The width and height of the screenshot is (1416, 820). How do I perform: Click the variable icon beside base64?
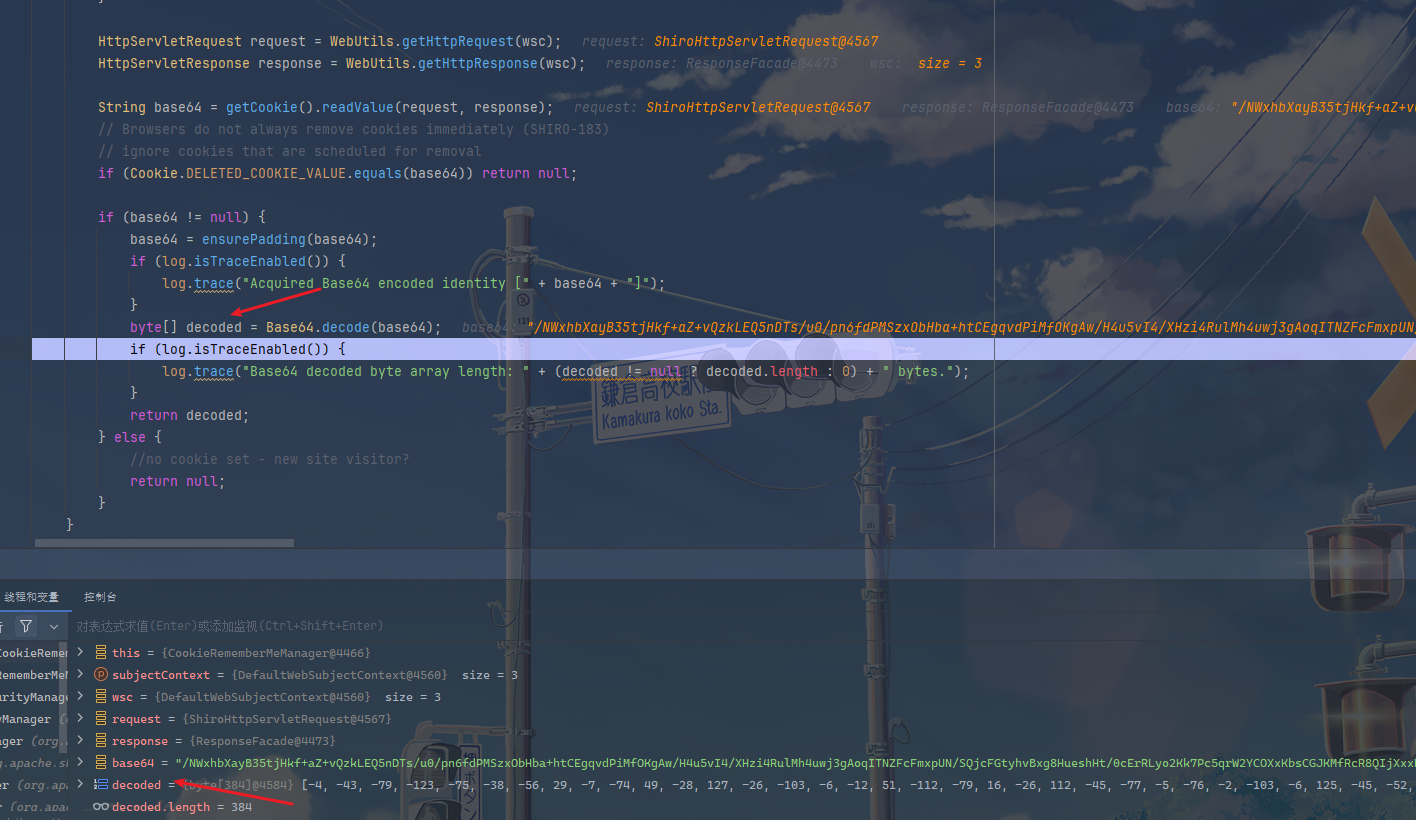101,763
